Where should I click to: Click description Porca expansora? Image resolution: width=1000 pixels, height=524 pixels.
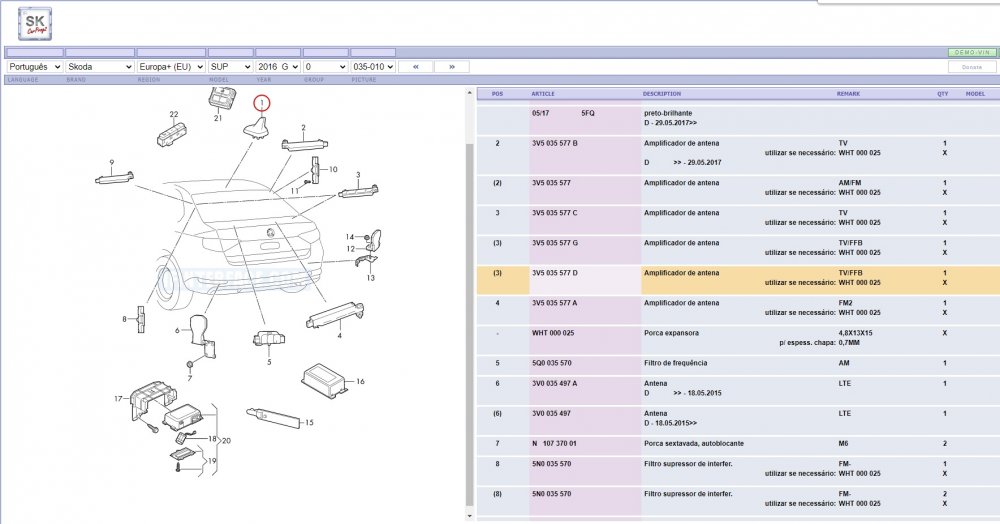pos(671,333)
